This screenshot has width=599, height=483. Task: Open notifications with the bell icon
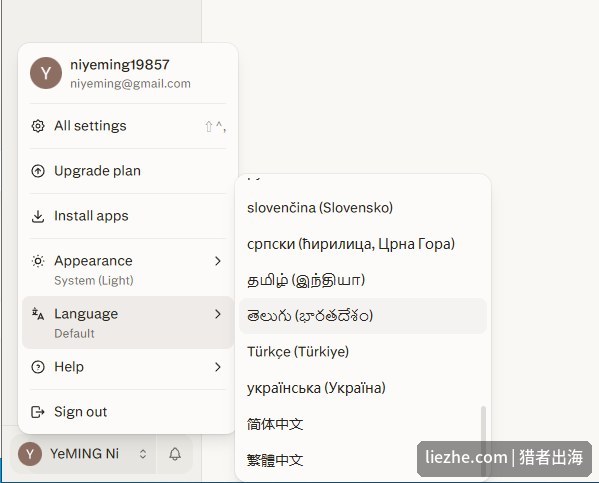[x=175, y=454]
